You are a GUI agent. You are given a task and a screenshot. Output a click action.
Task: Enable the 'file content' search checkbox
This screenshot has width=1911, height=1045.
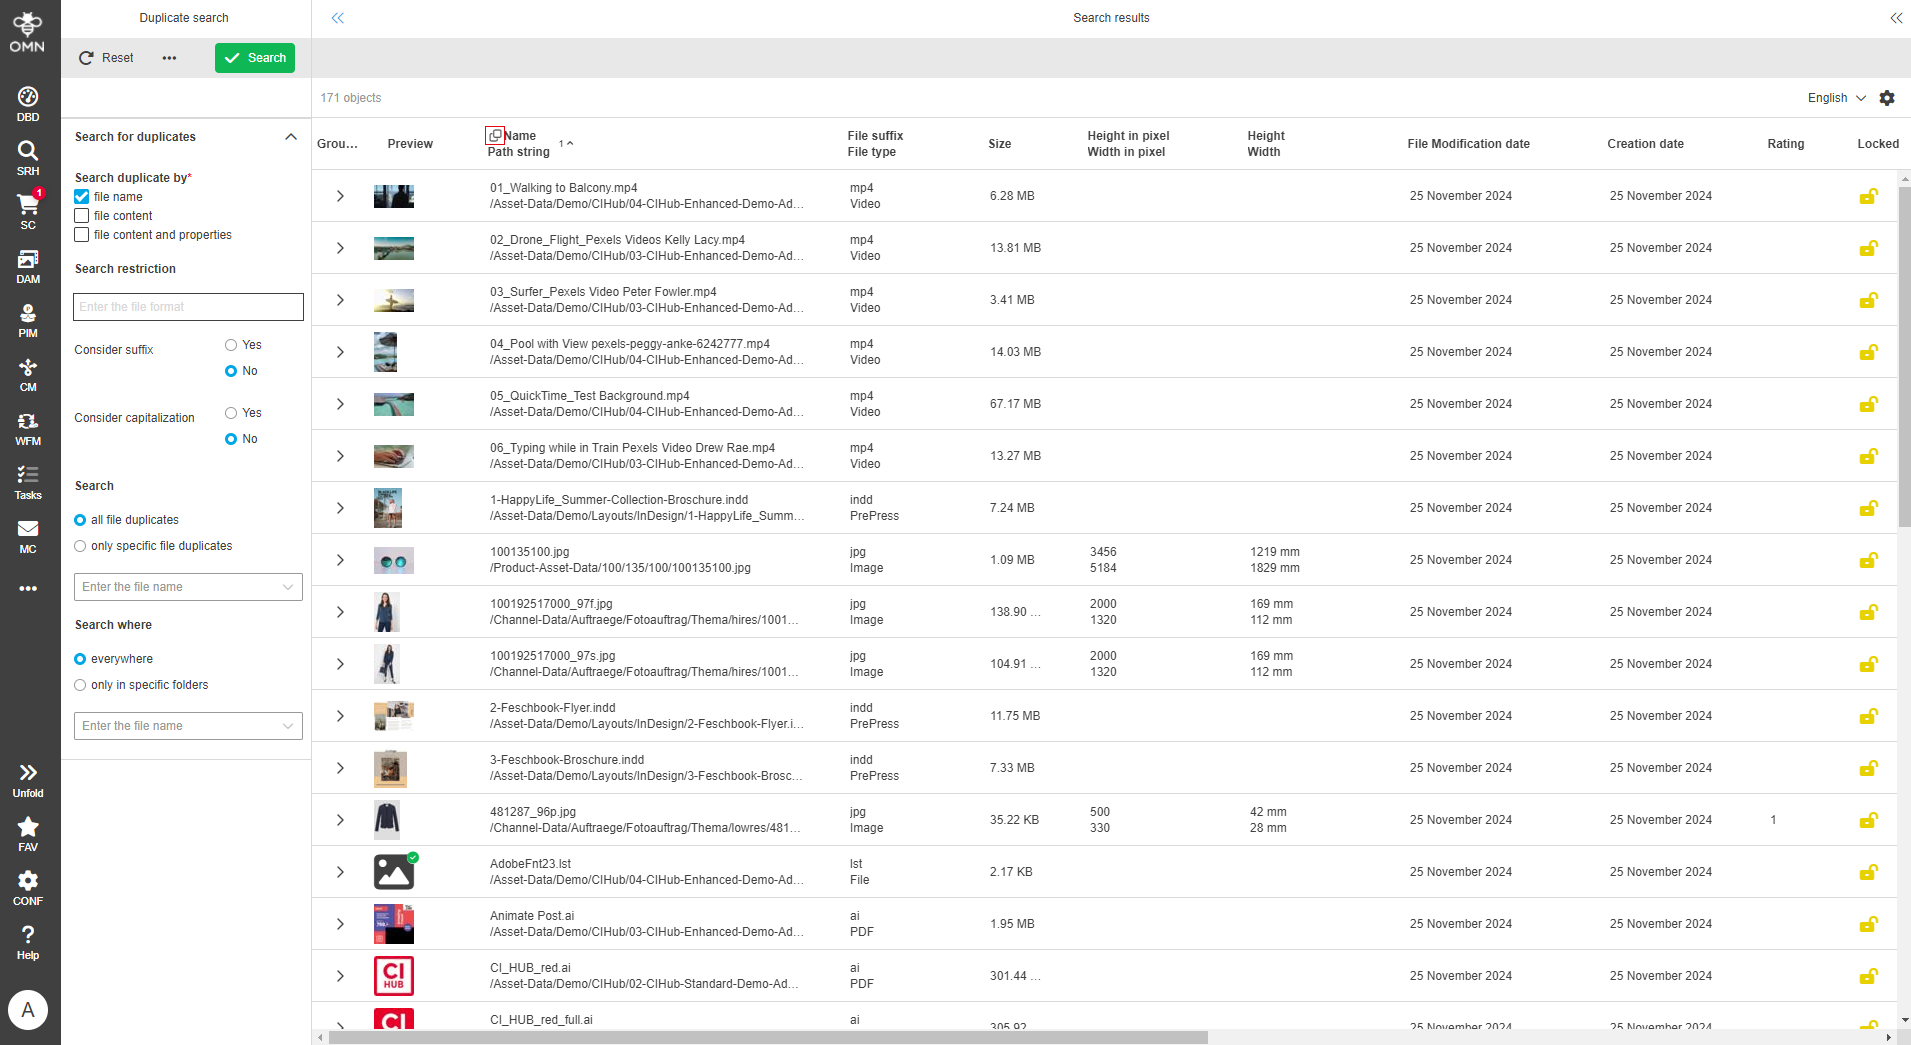(81, 215)
